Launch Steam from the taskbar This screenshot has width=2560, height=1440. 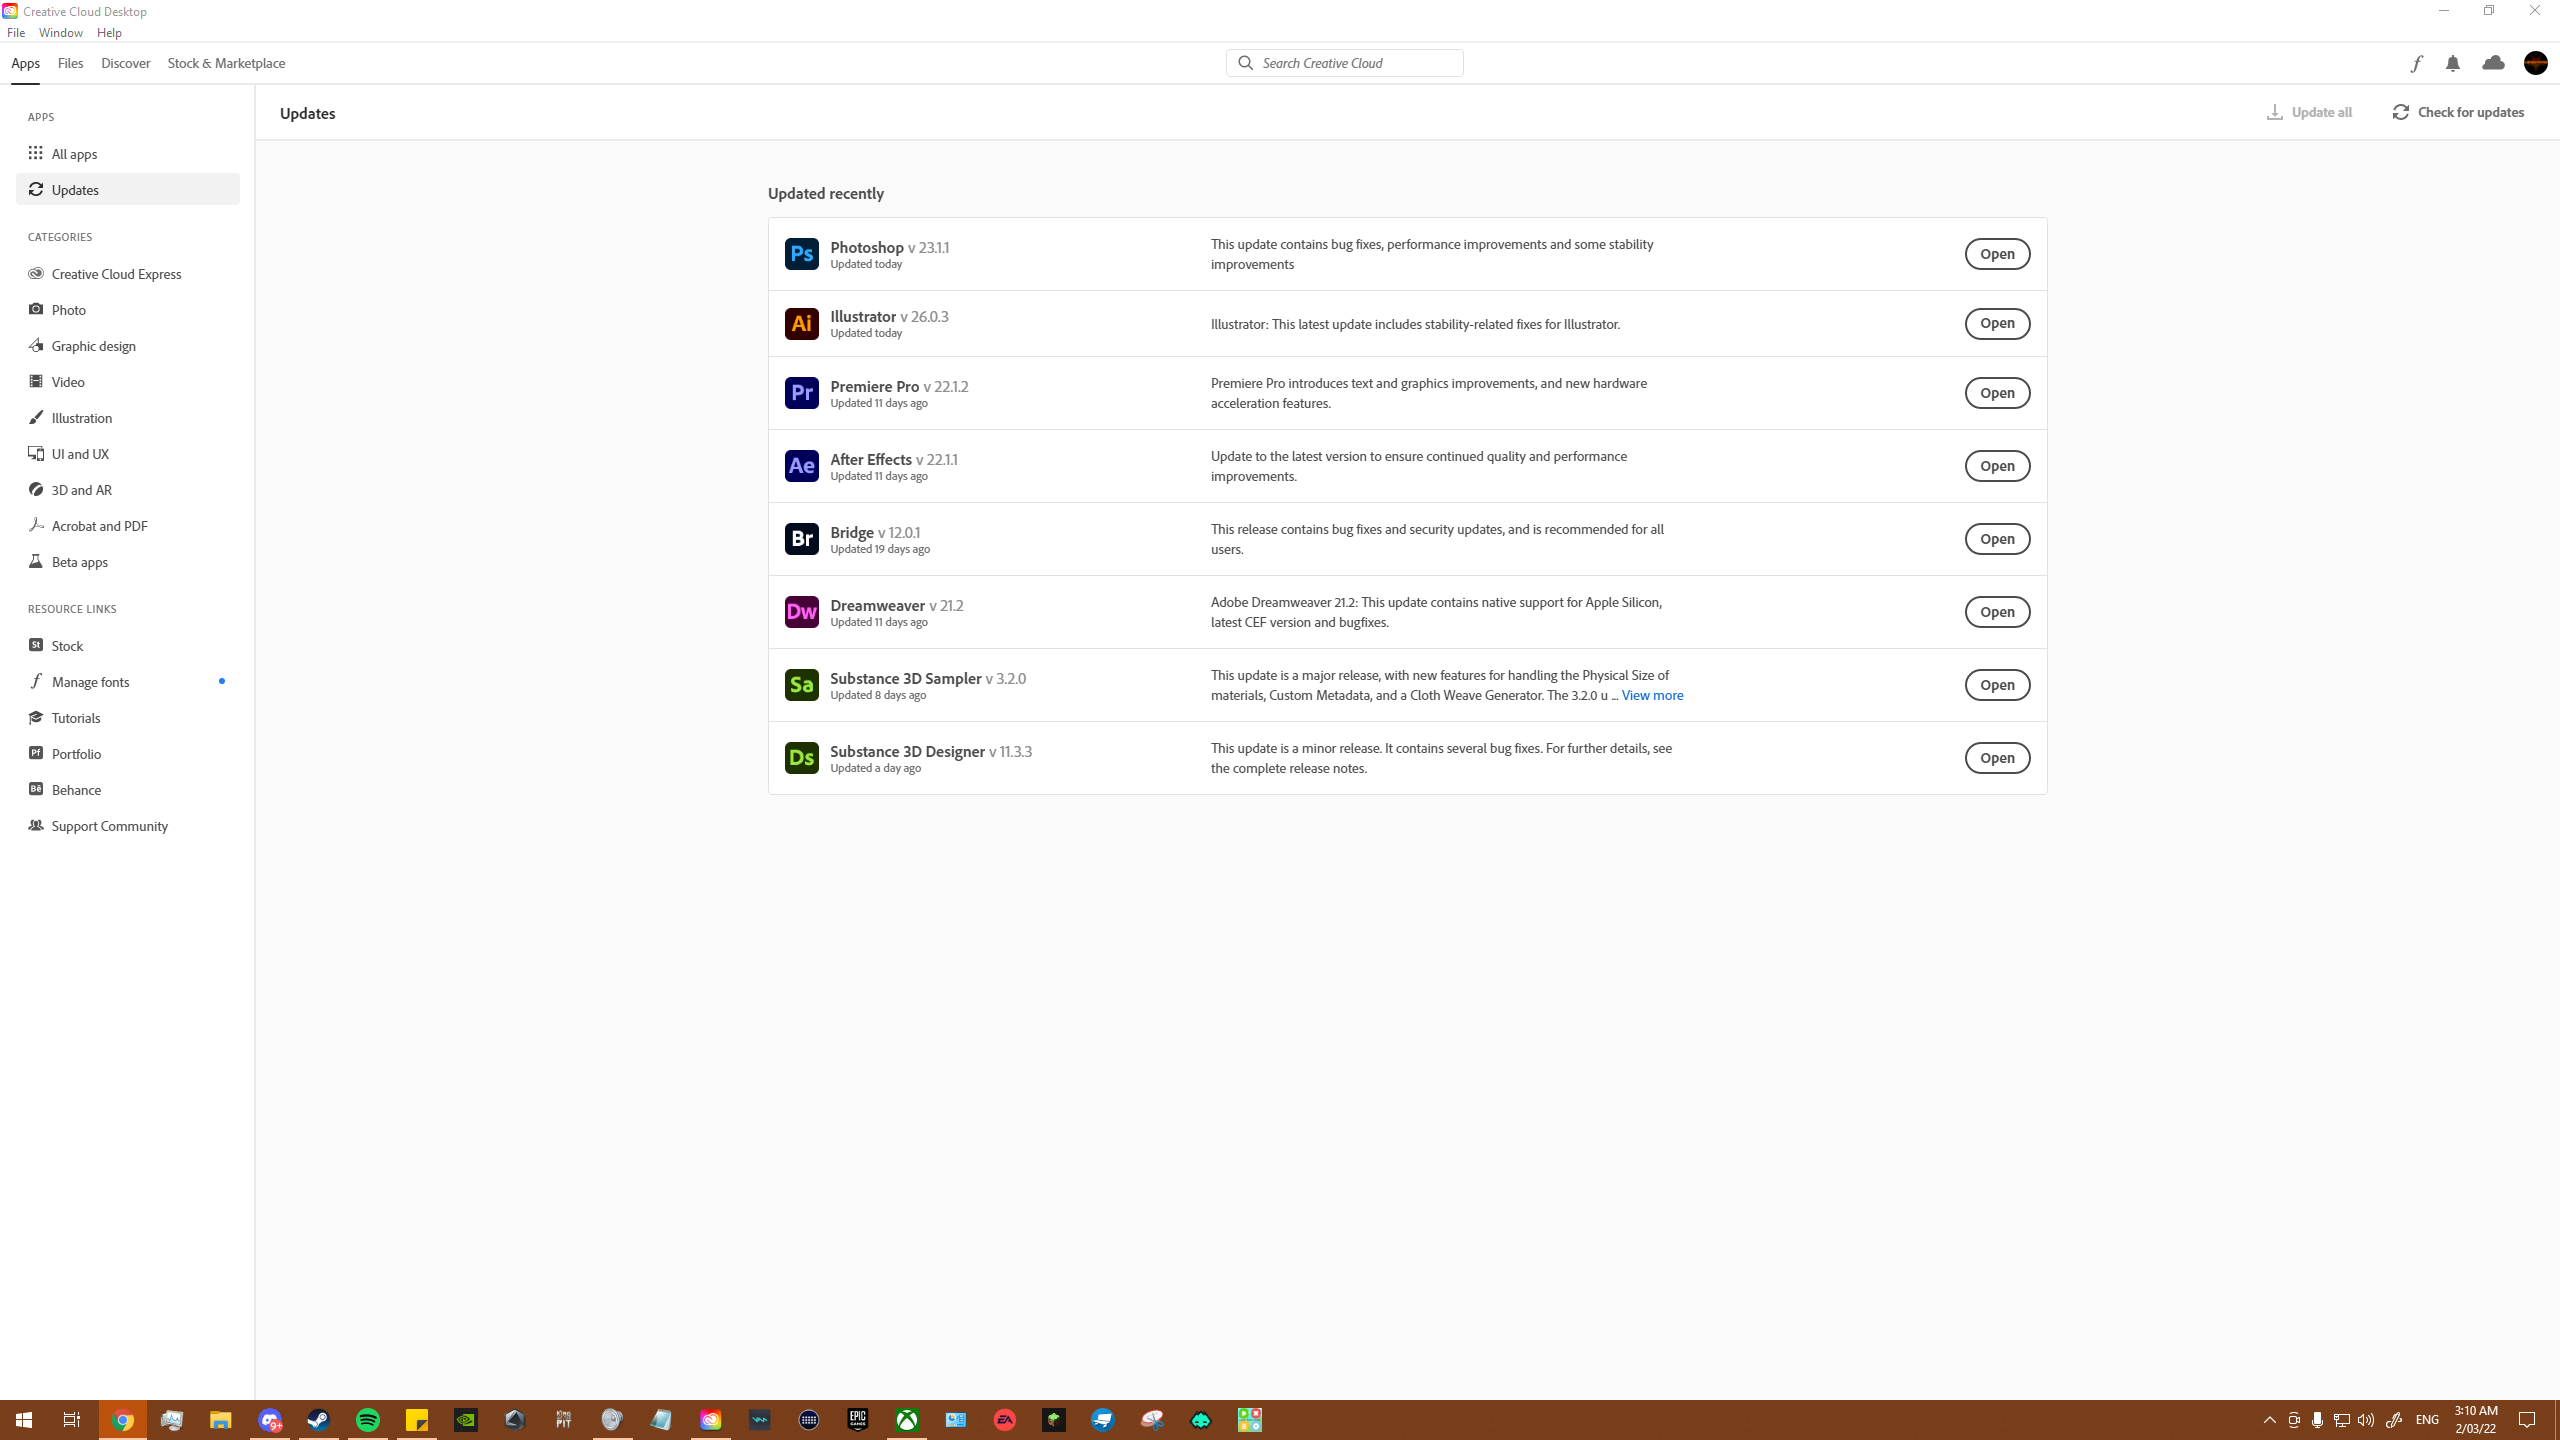(319, 1420)
